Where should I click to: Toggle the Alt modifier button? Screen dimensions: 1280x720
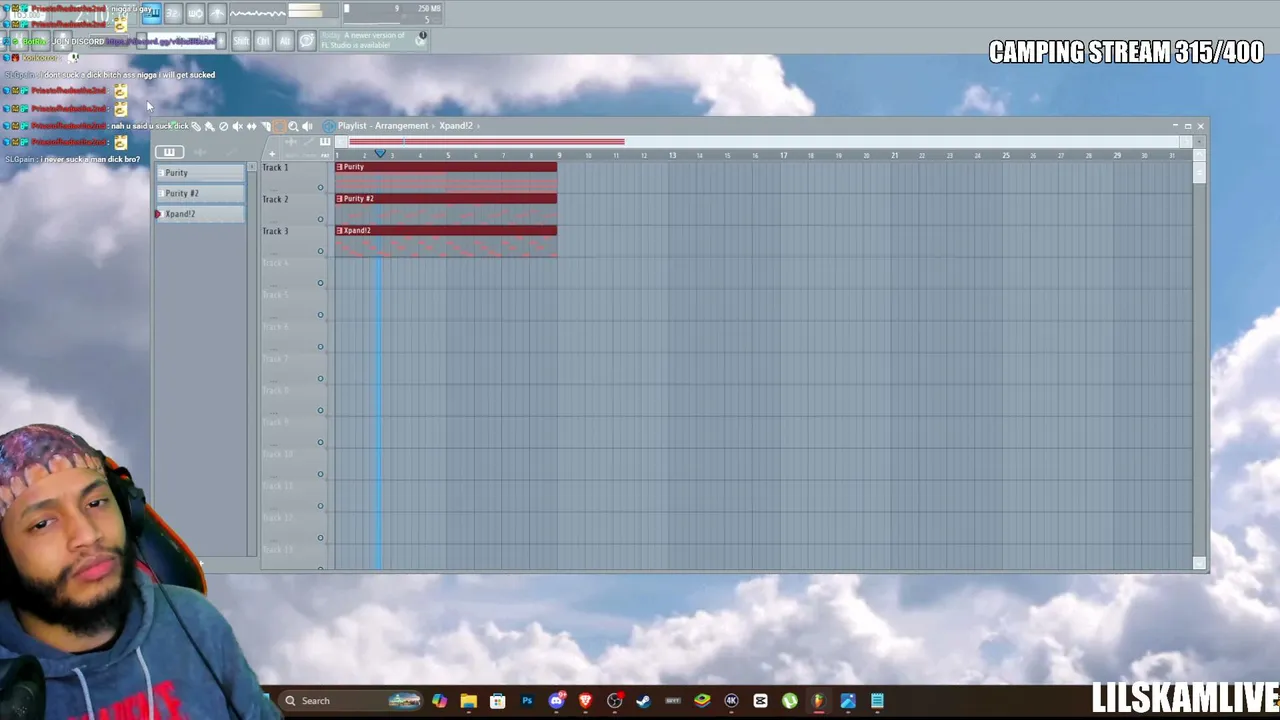284,40
